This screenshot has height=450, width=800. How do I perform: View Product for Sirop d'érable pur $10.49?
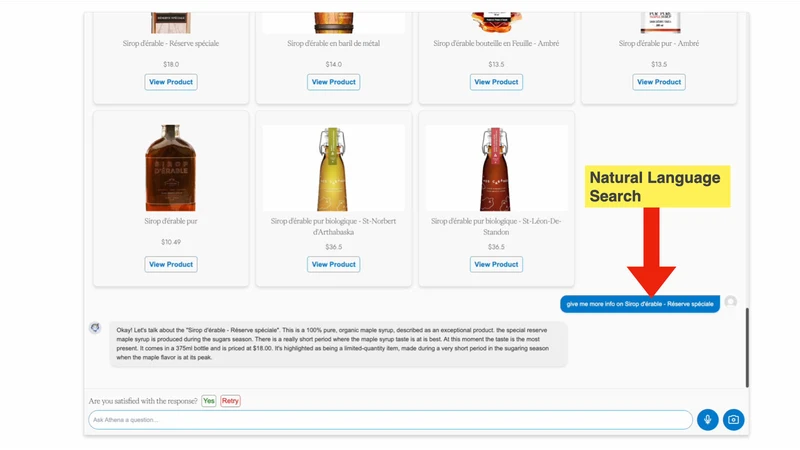[171, 264]
